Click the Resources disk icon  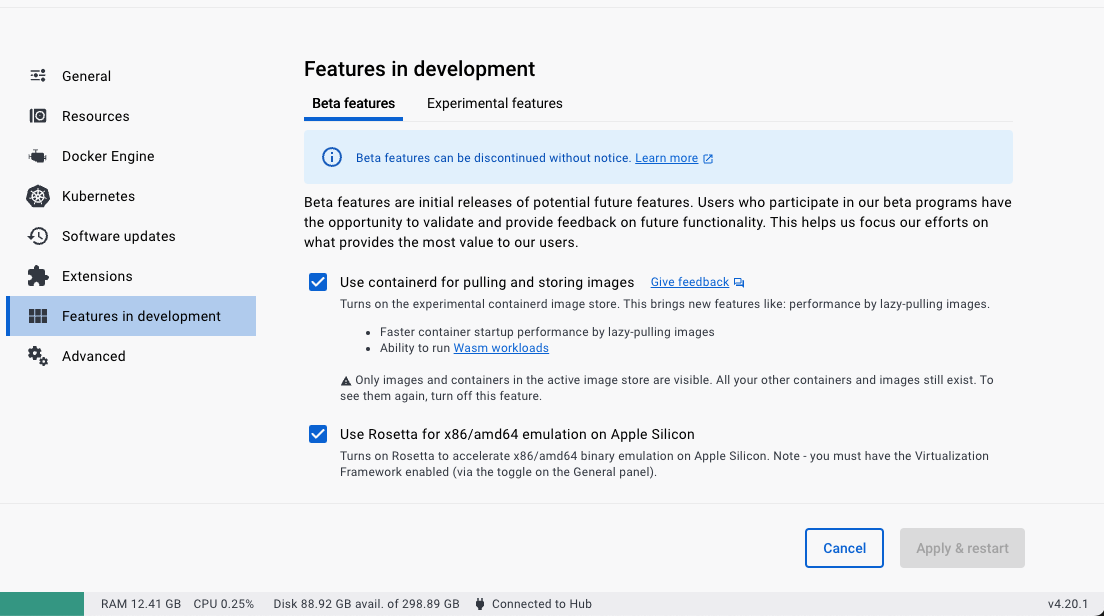pyautogui.click(x=38, y=116)
